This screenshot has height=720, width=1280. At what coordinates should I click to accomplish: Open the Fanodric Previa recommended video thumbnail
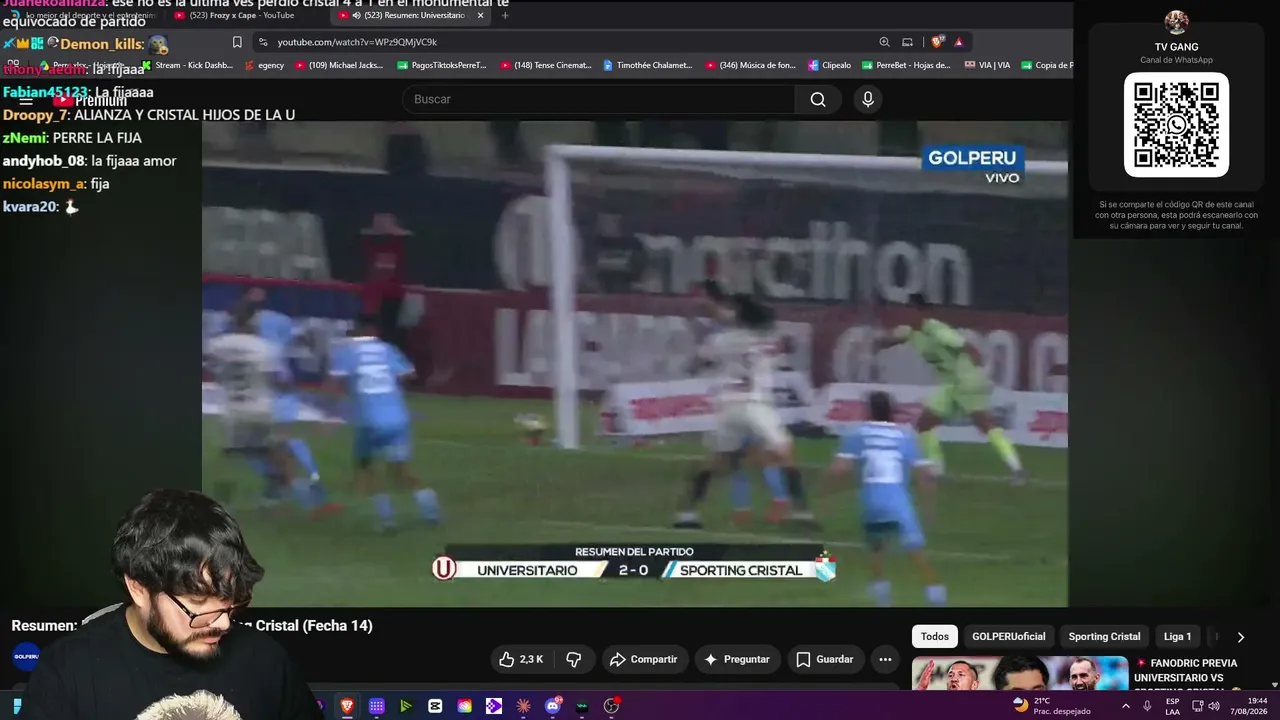click(1020, 673)
